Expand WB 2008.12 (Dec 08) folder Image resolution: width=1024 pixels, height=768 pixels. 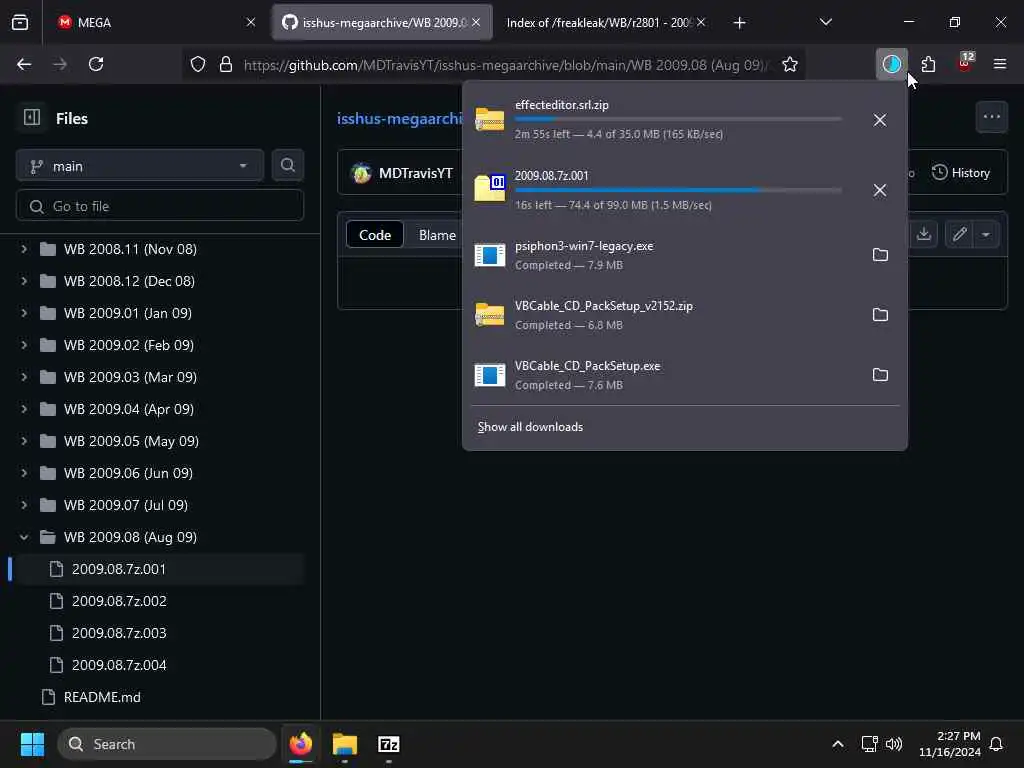(x=24, y=281)
